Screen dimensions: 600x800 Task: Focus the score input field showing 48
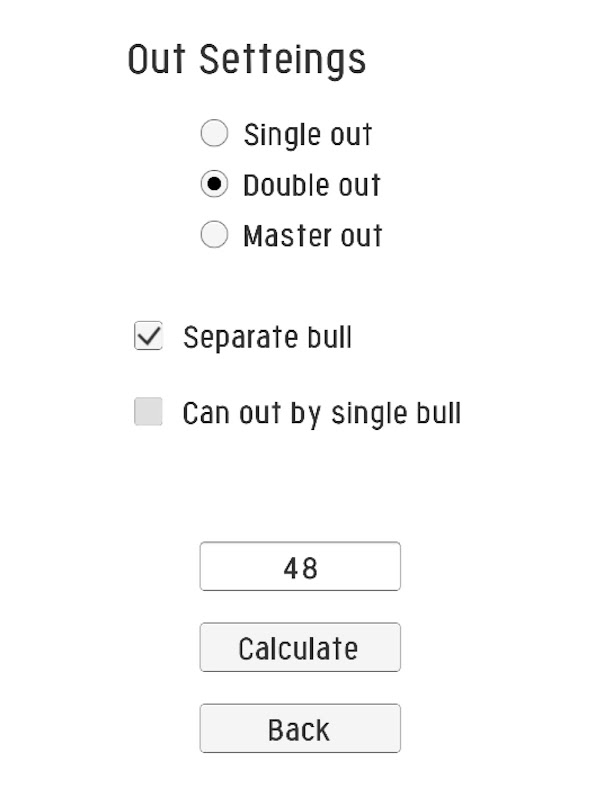[x=300, y=567]
